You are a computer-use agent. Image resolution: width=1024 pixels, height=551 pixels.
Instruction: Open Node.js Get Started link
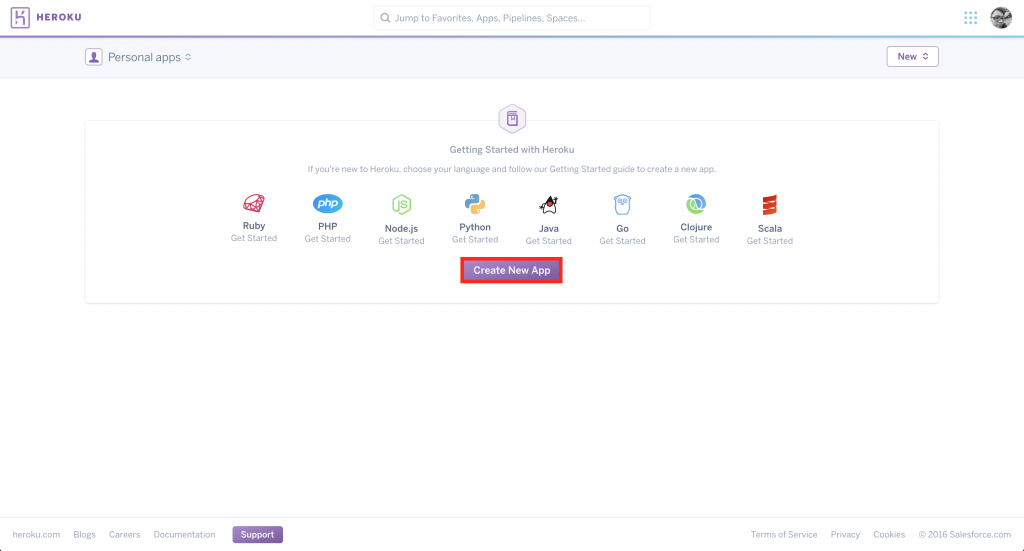point(401,241)
